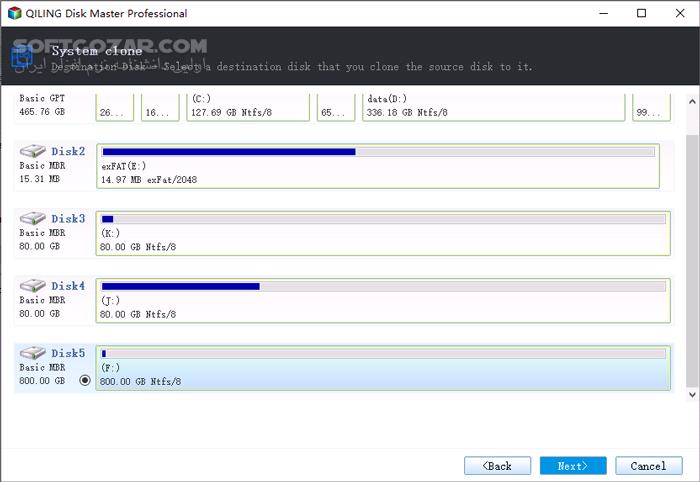Click the Disk2 drive icon
Screen dimensions: 700x482
pos(33,151)
